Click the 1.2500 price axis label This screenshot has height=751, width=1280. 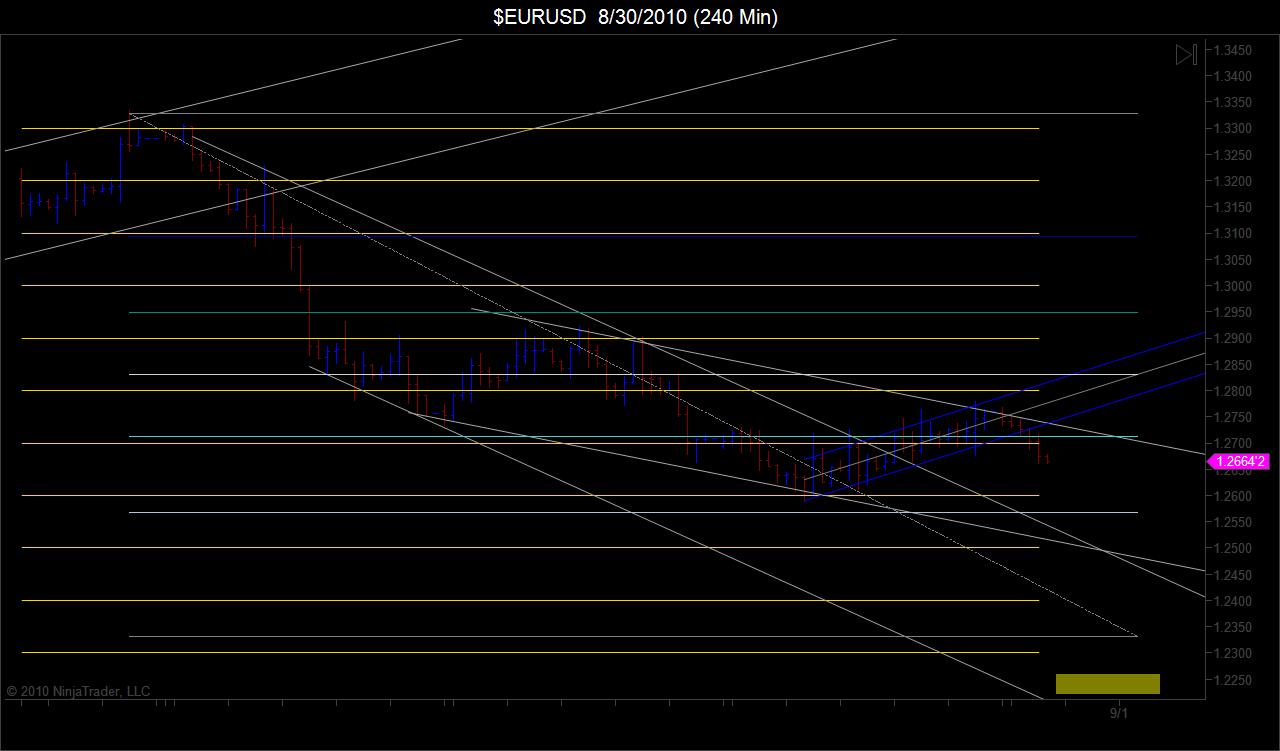1233,548
